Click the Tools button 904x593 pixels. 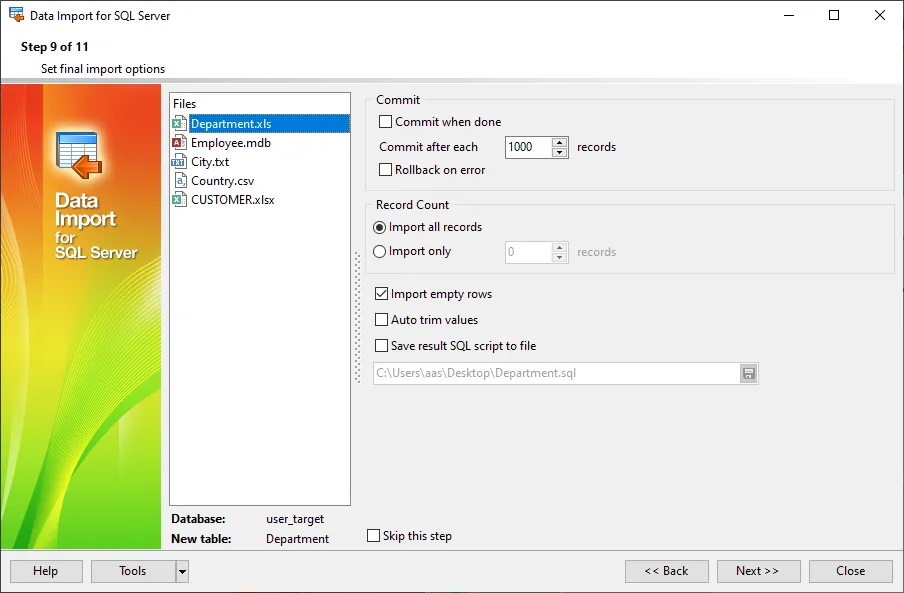[133, 571]
